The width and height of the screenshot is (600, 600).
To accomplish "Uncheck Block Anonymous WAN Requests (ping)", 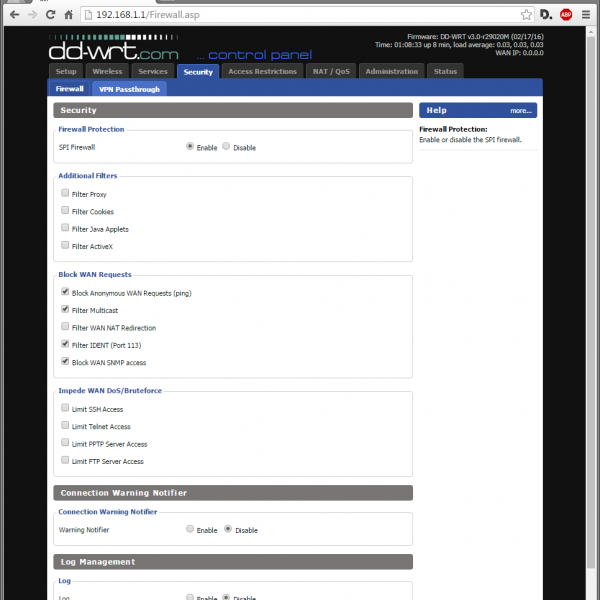I will click(x=65, y=293).
